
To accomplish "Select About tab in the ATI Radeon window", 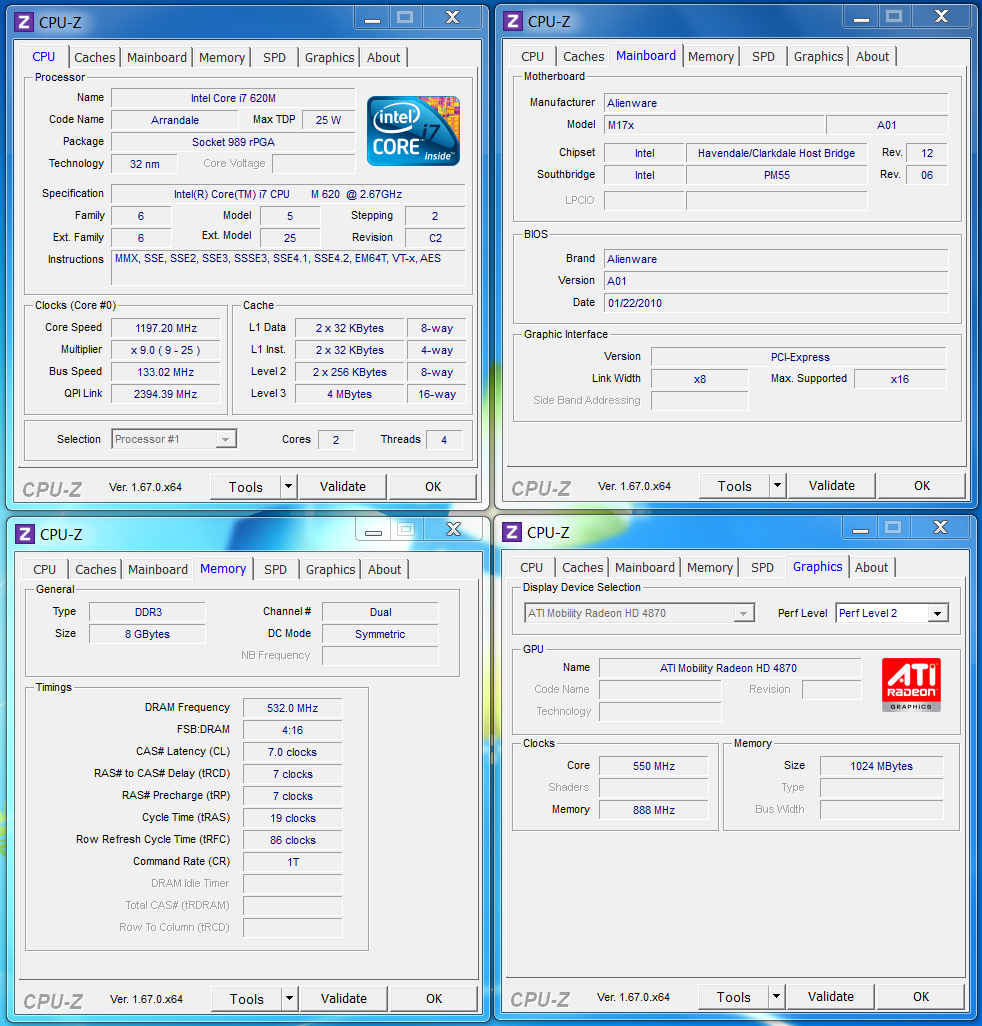I will (x=871, y=567).
